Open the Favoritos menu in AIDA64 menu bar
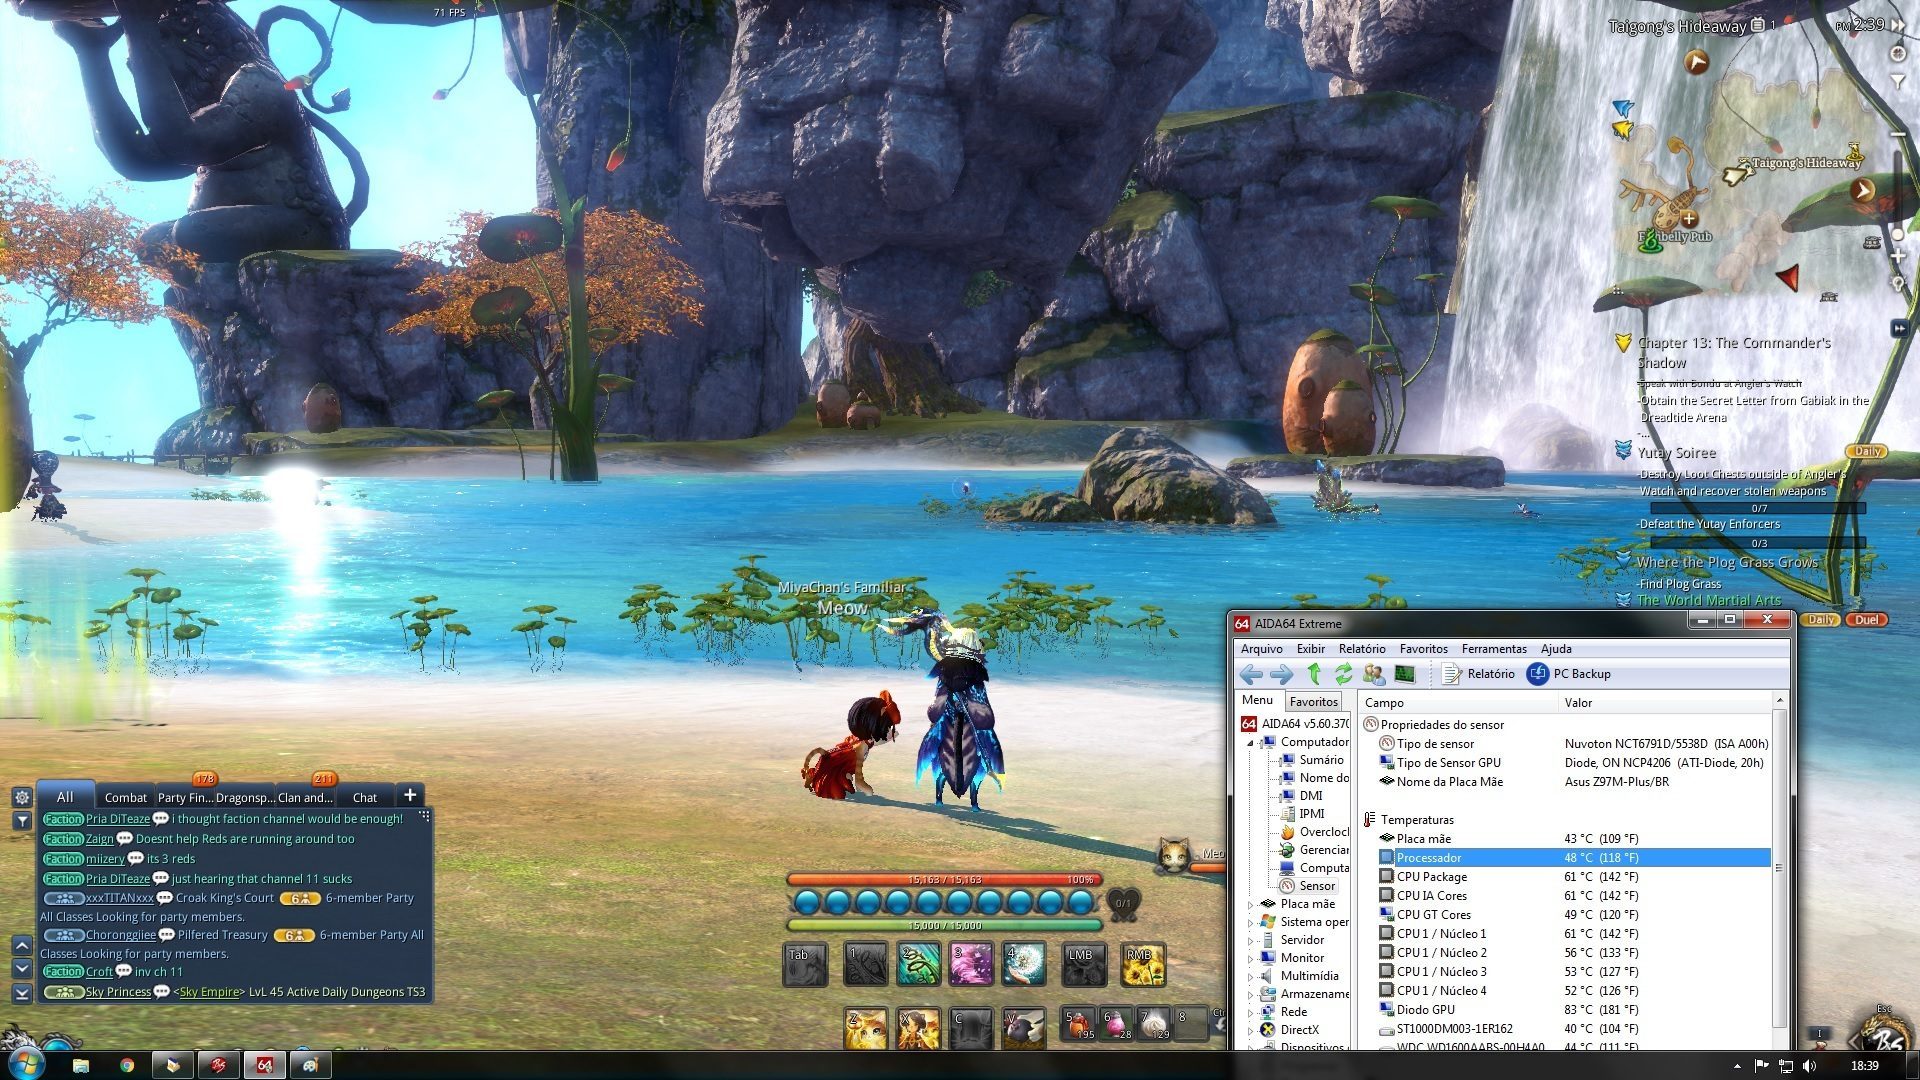This screenshot has height=1080, width=1920. 1423,649
